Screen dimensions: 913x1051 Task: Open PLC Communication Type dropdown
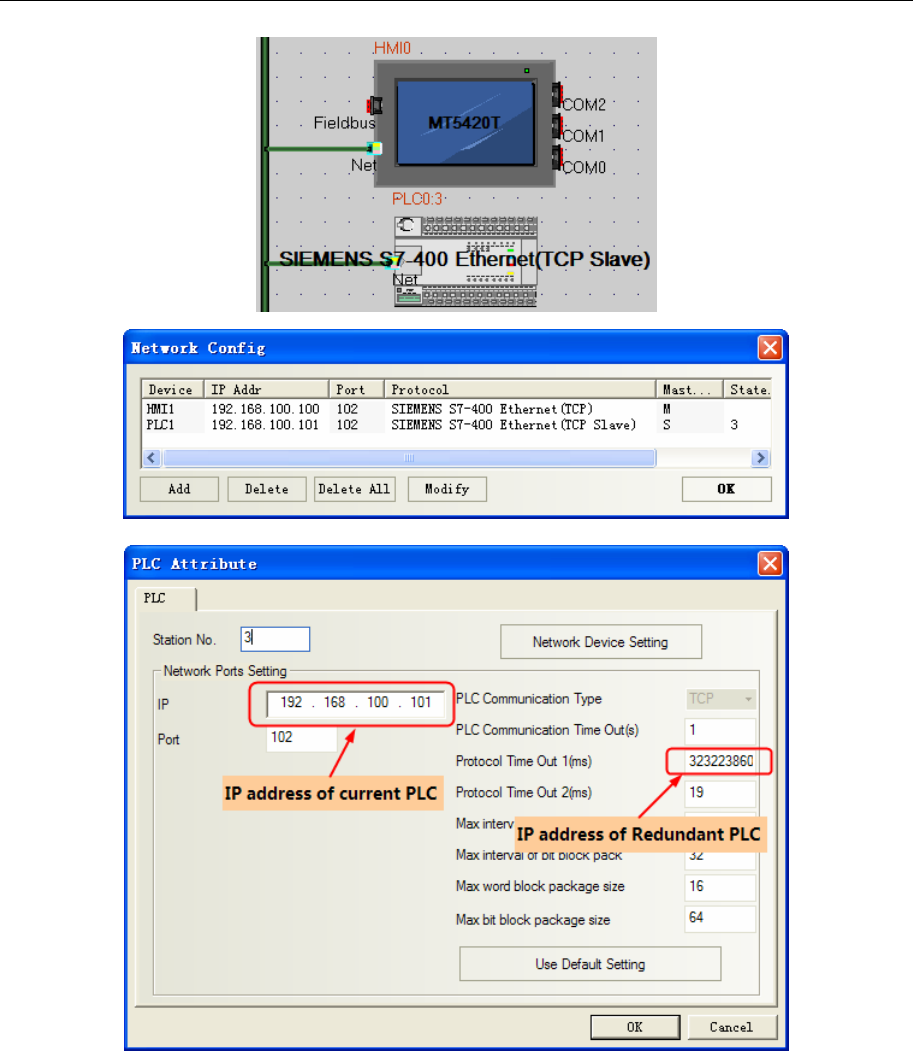[x=721, y=699]
